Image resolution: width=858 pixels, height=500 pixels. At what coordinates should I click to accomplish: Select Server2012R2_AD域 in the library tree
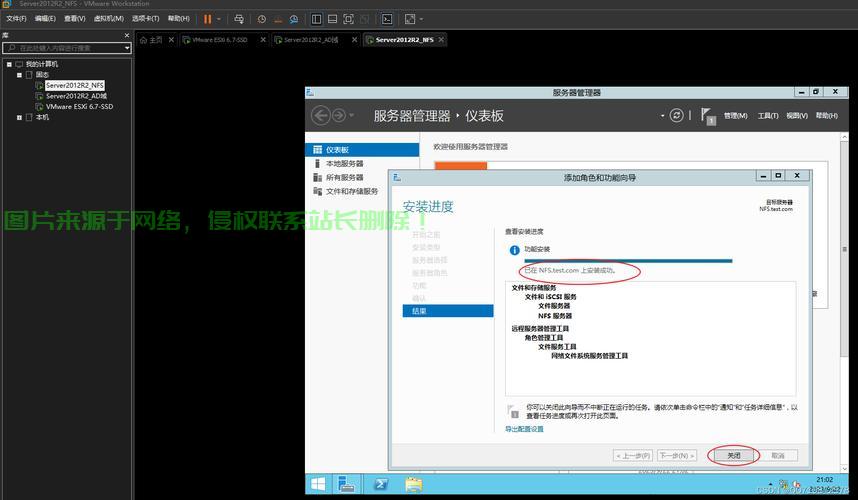pos(76,96)
